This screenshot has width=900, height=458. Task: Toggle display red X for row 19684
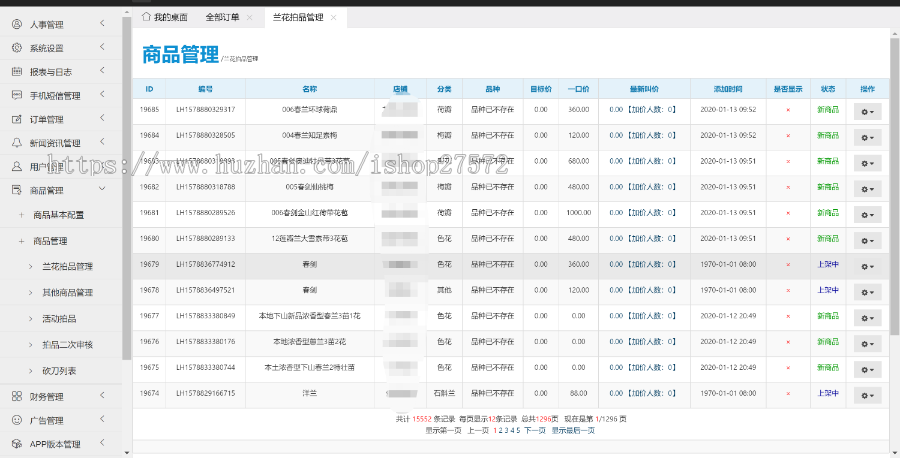(788, 135)
